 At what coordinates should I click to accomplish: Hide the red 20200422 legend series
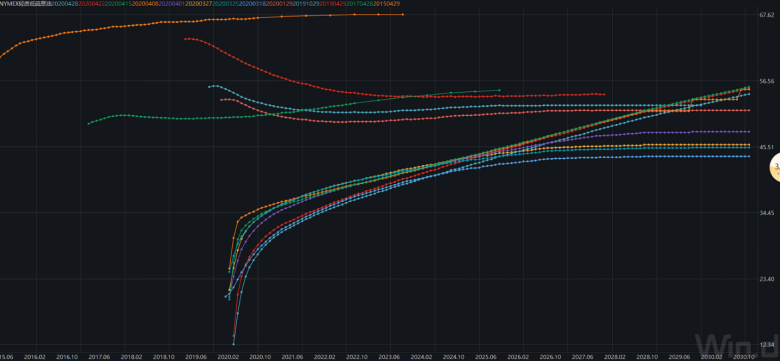pos(91,3)
